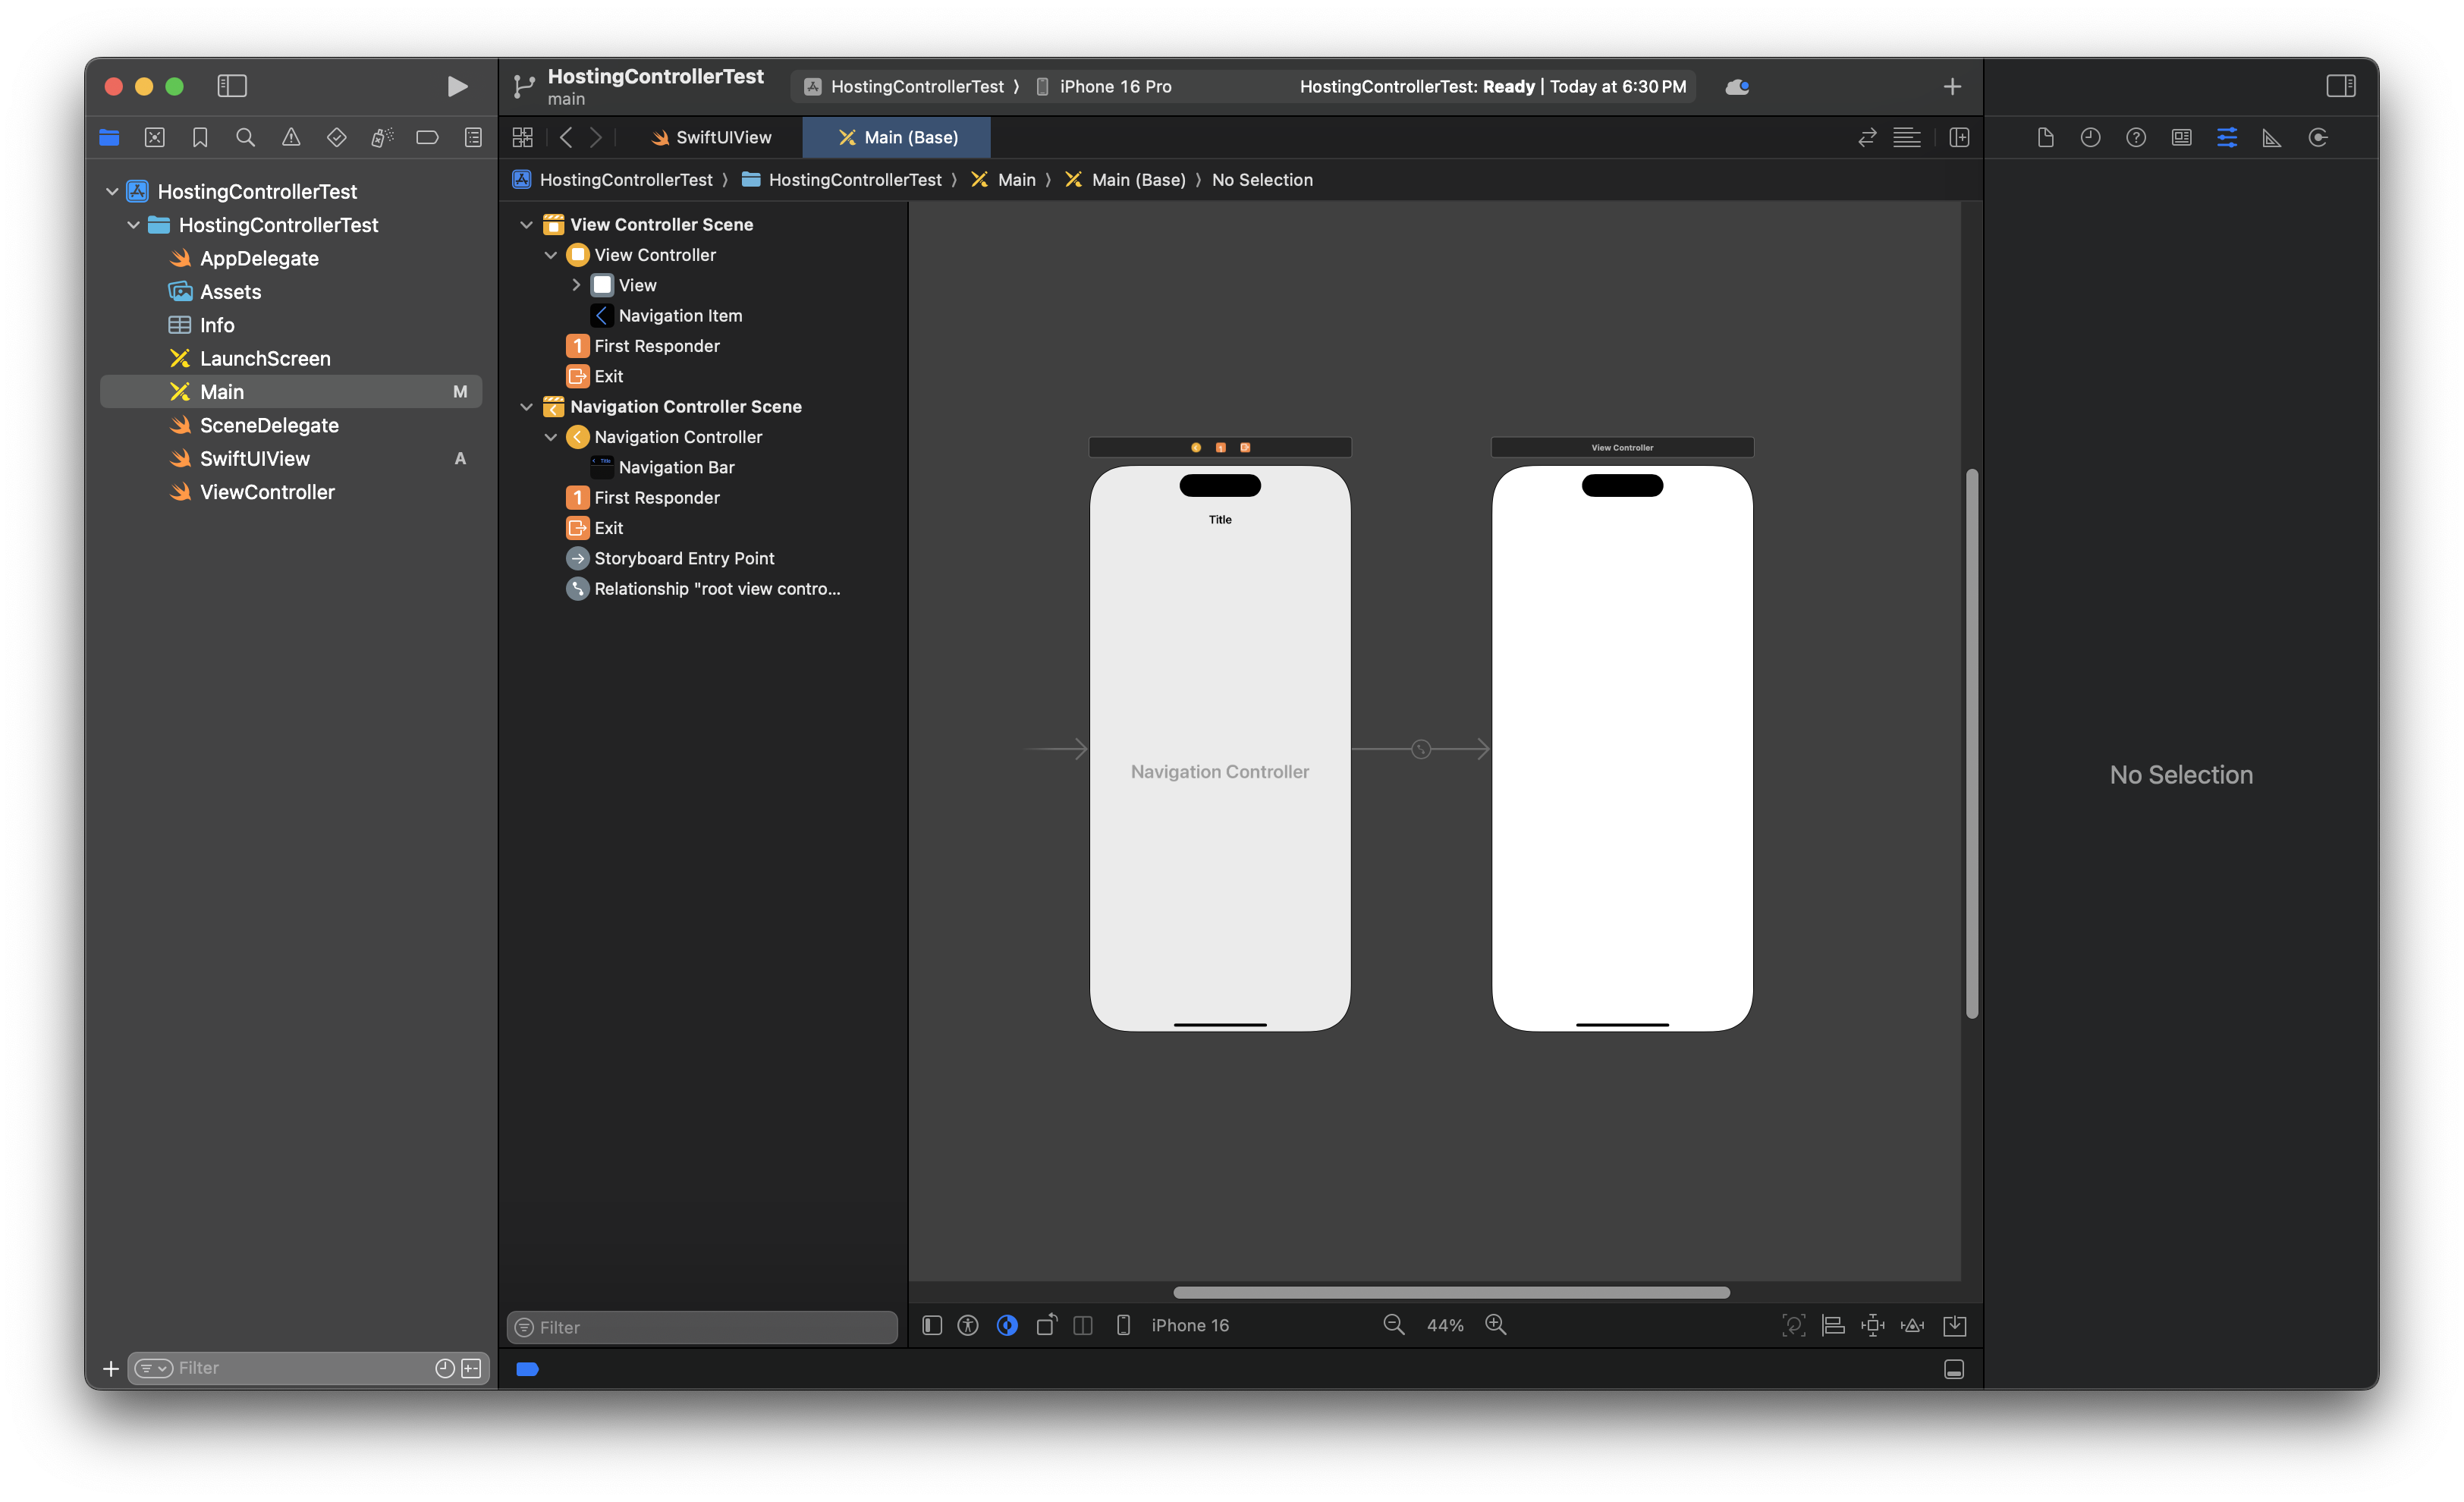Viewport: 2464px width, 1502px height.
Task: Open the Issue navigator warning icon
Action: tap(291, 138)
